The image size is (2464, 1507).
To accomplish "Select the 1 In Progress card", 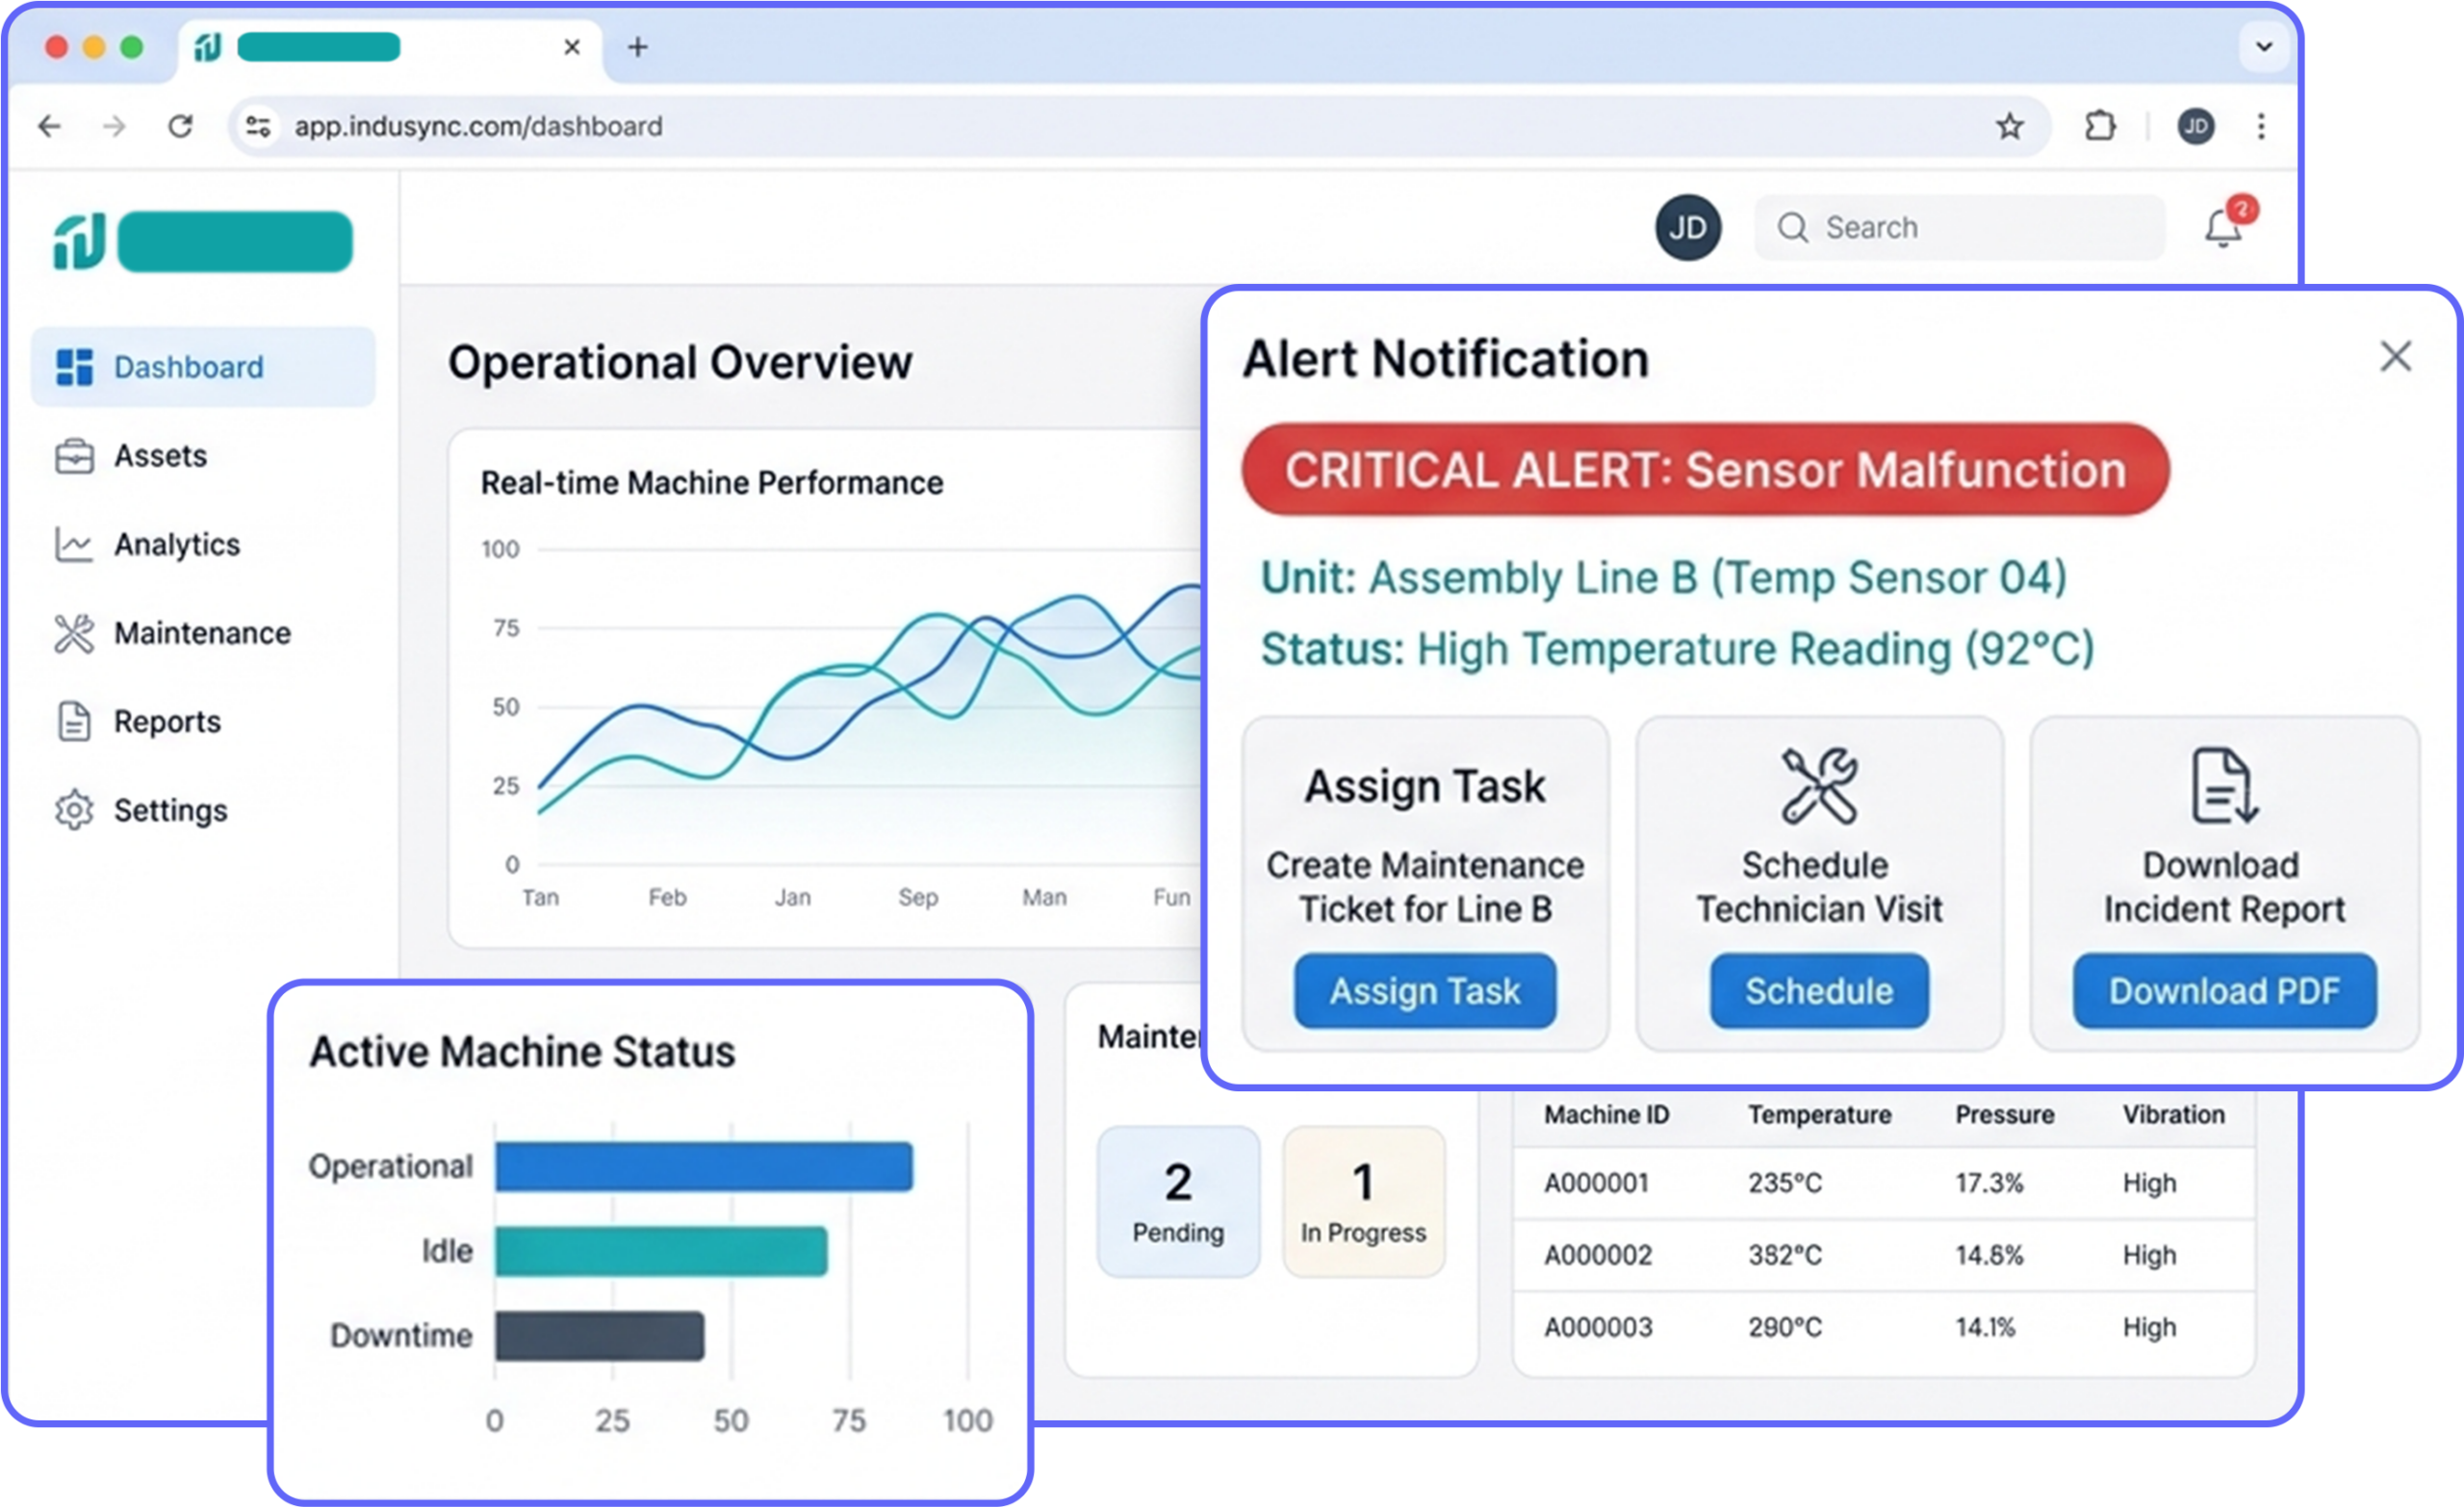I will pyautogui.click(x=1364, y=1202).
